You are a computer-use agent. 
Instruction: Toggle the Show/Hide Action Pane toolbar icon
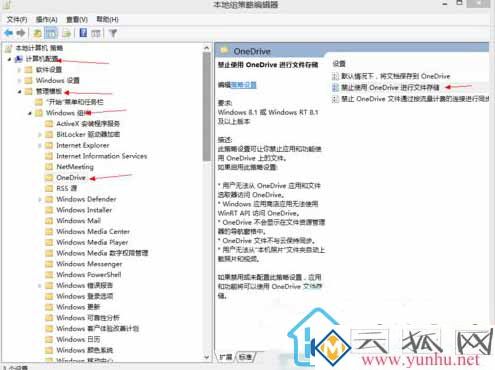(x=96, y=33)
